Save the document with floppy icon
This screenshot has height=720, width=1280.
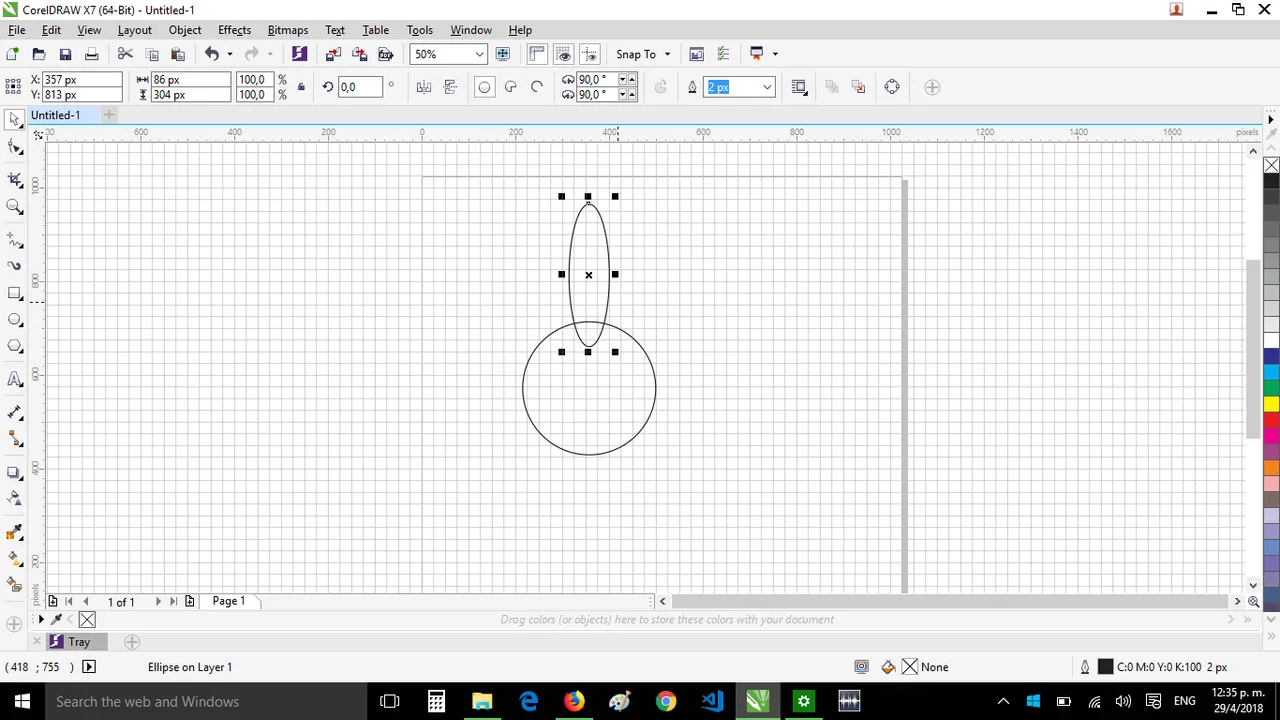pyautogui.click(x=65, y=54)
